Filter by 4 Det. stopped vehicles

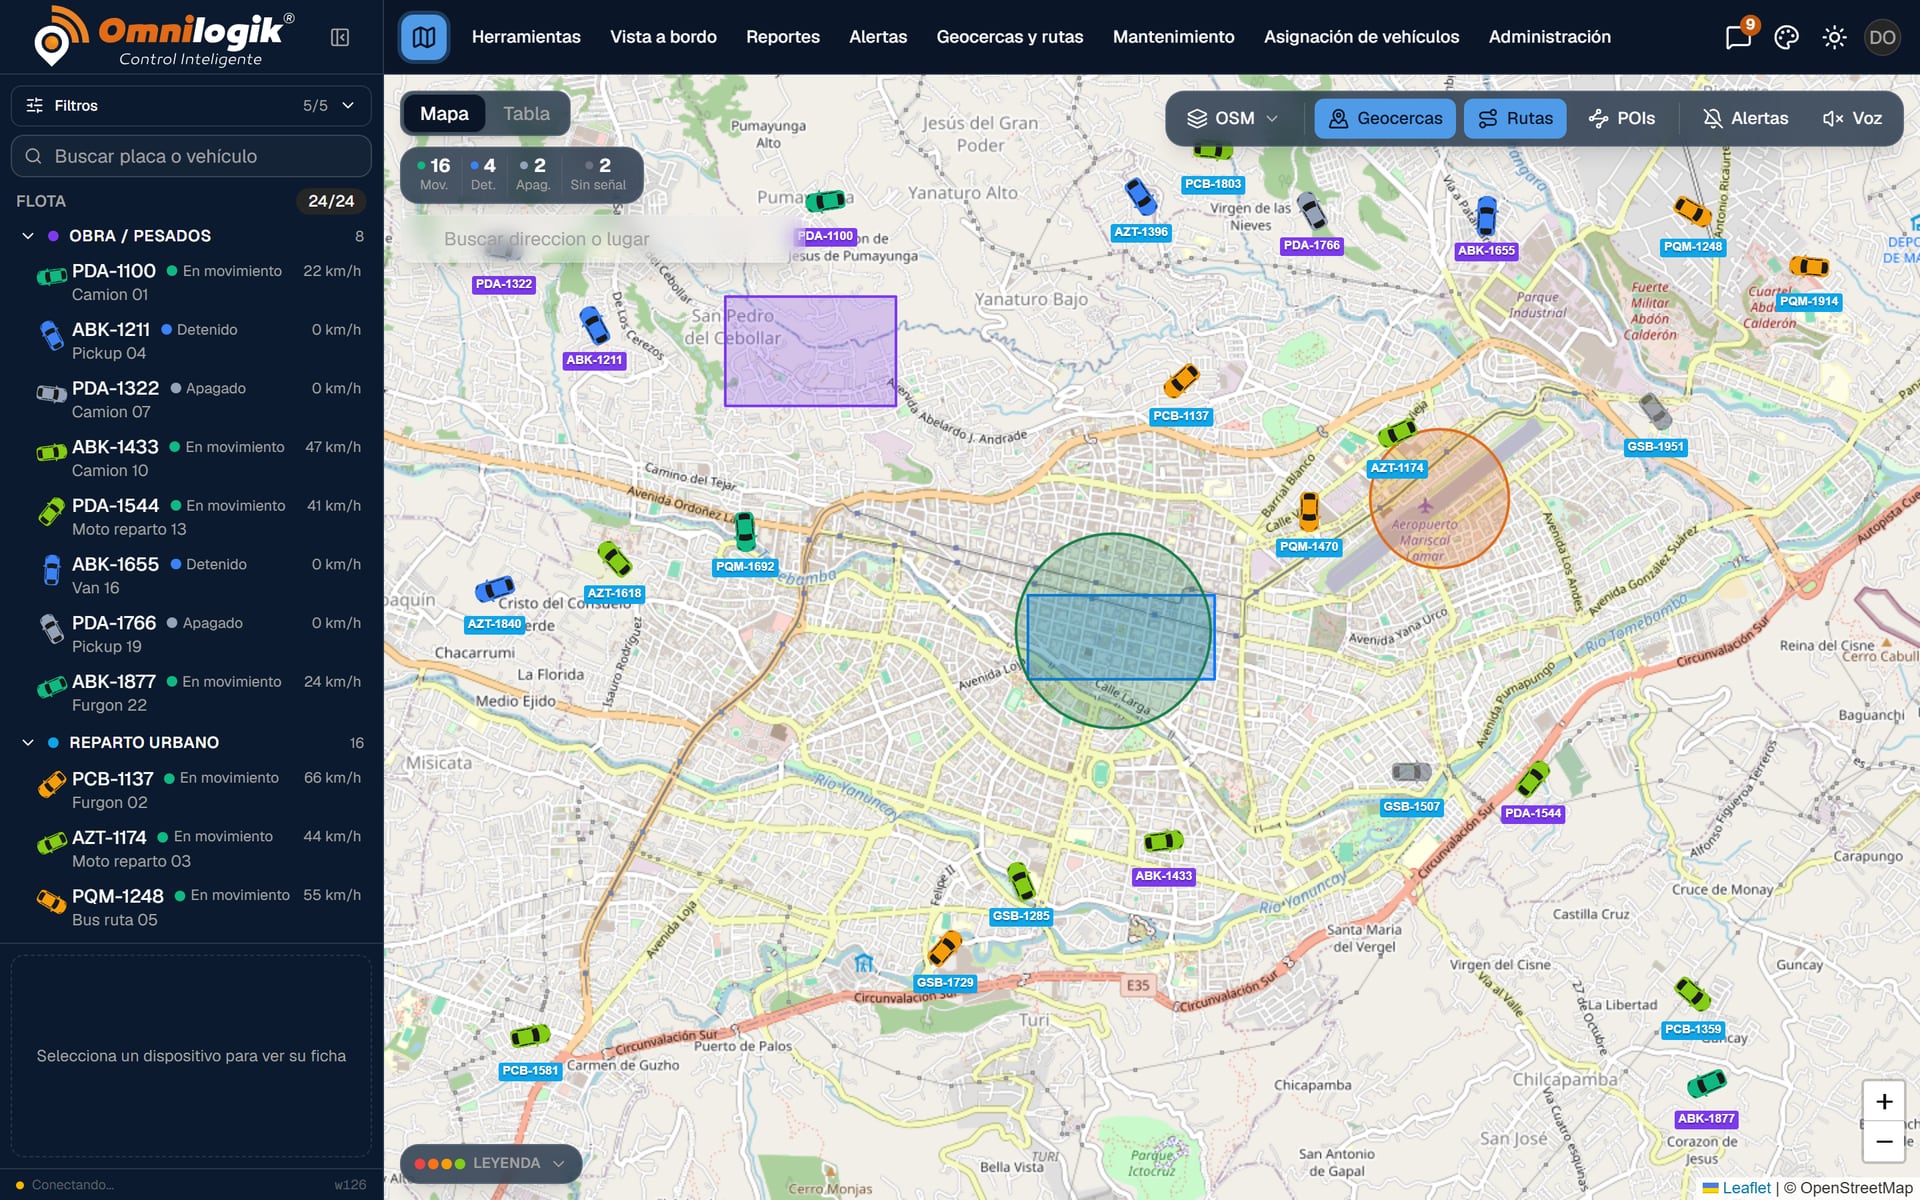tap(483, 174)
